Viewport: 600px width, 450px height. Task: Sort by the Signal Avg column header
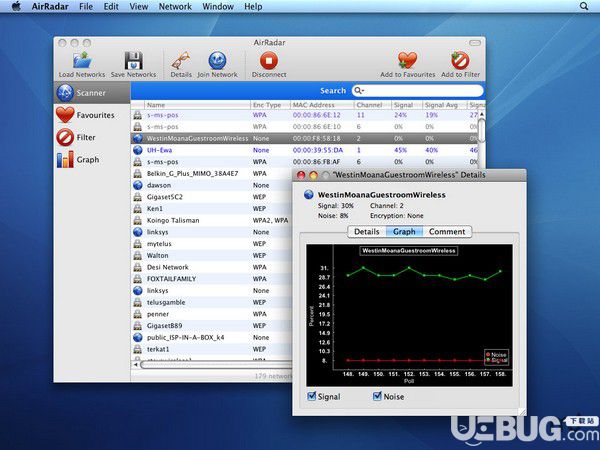tap(445, 105)
